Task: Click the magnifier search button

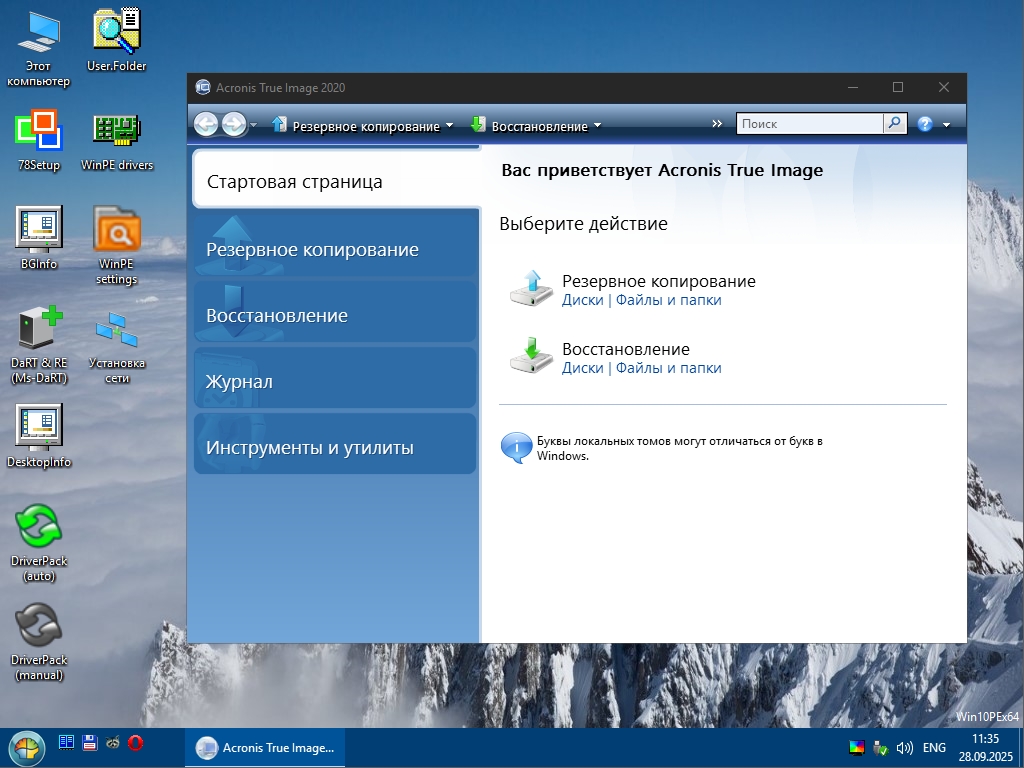Action: [x=894, y=124]
